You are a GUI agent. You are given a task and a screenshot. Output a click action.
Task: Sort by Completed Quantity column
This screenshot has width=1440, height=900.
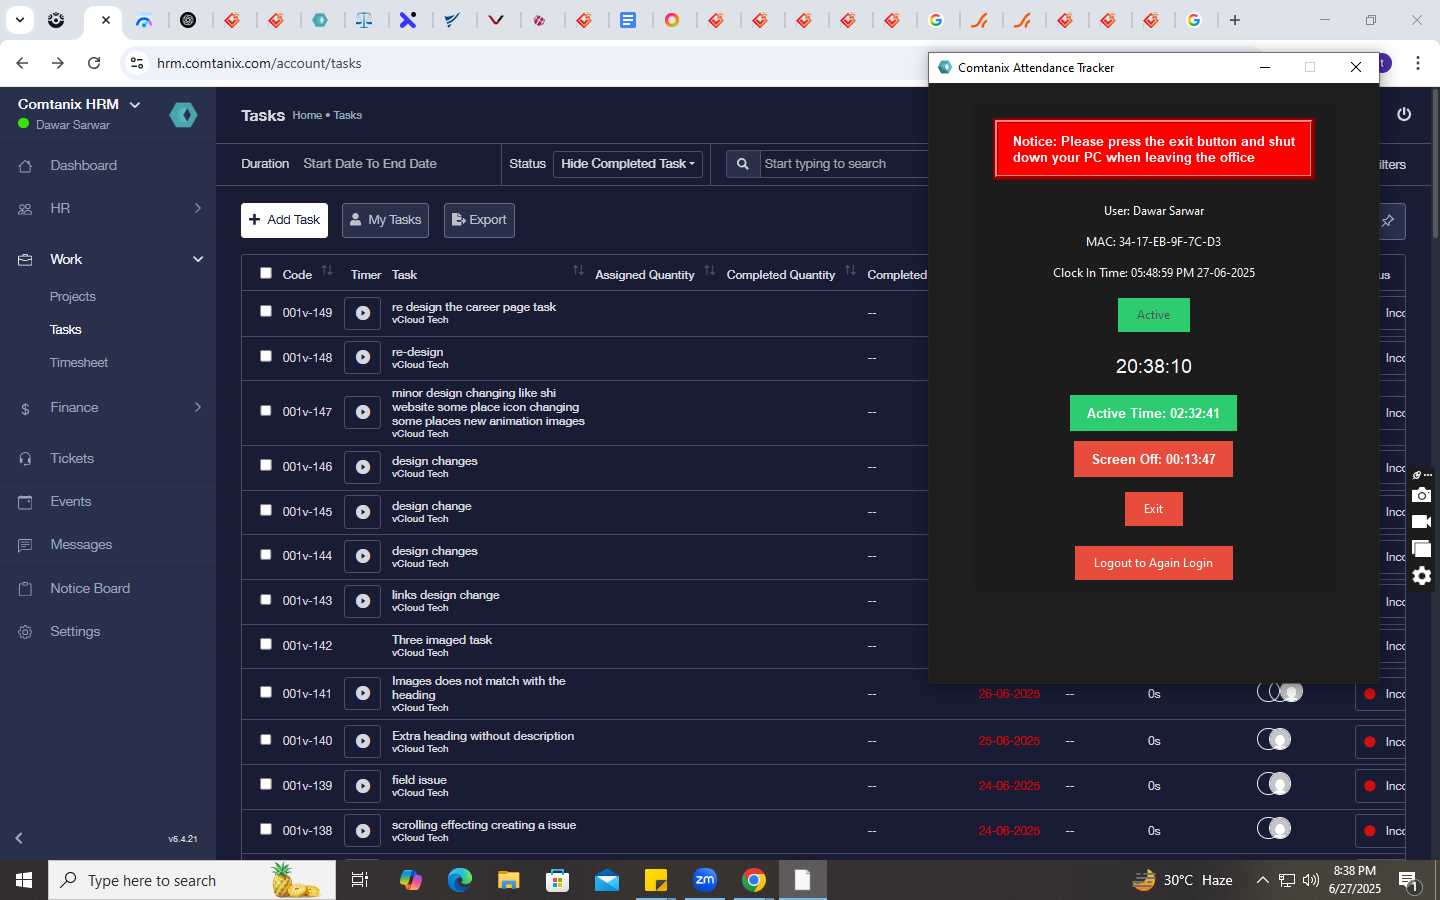[x=850, y=272]
